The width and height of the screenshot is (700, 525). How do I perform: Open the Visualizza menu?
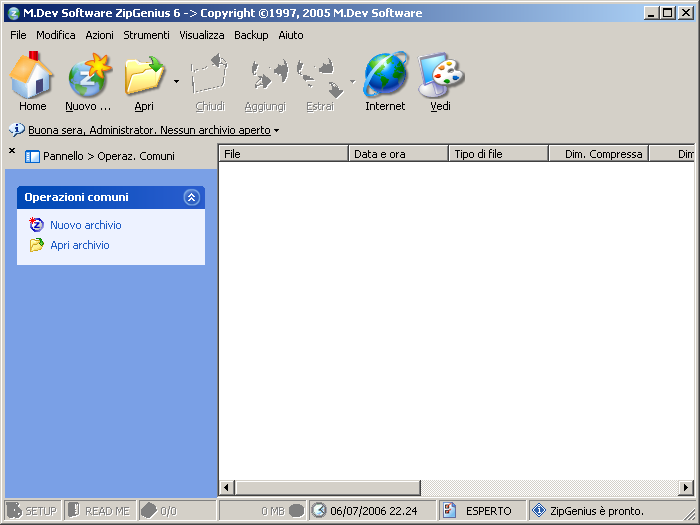coord(202,35)
